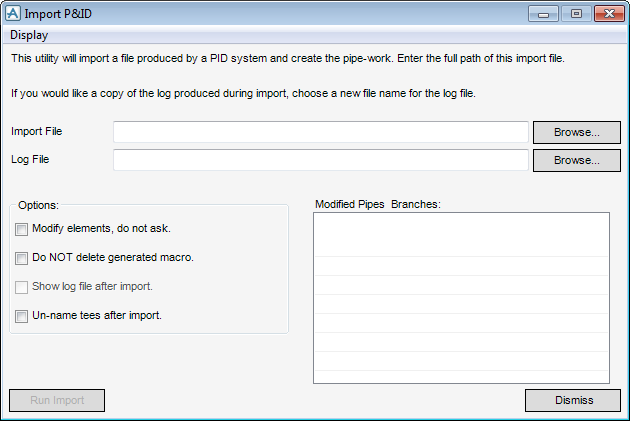The width and height of the screenshot is (630, 421).
Task: Close the window with the red X
Action: click(x=608, y=14)
